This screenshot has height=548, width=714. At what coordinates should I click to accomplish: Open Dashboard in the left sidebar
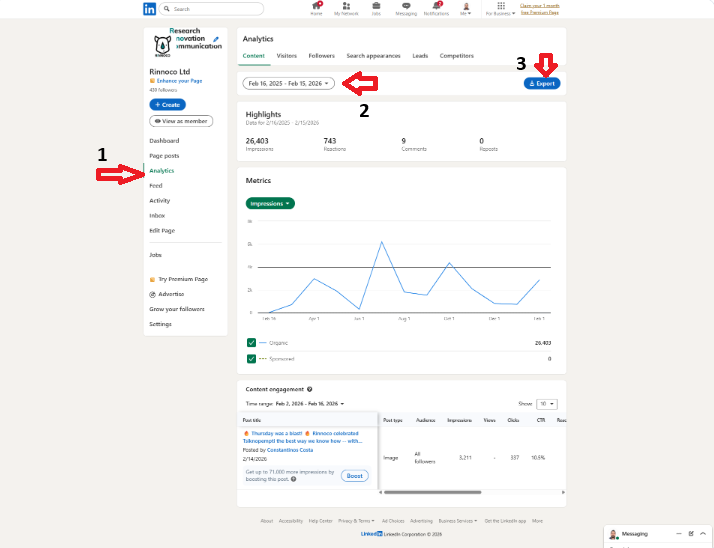[164, 141]
